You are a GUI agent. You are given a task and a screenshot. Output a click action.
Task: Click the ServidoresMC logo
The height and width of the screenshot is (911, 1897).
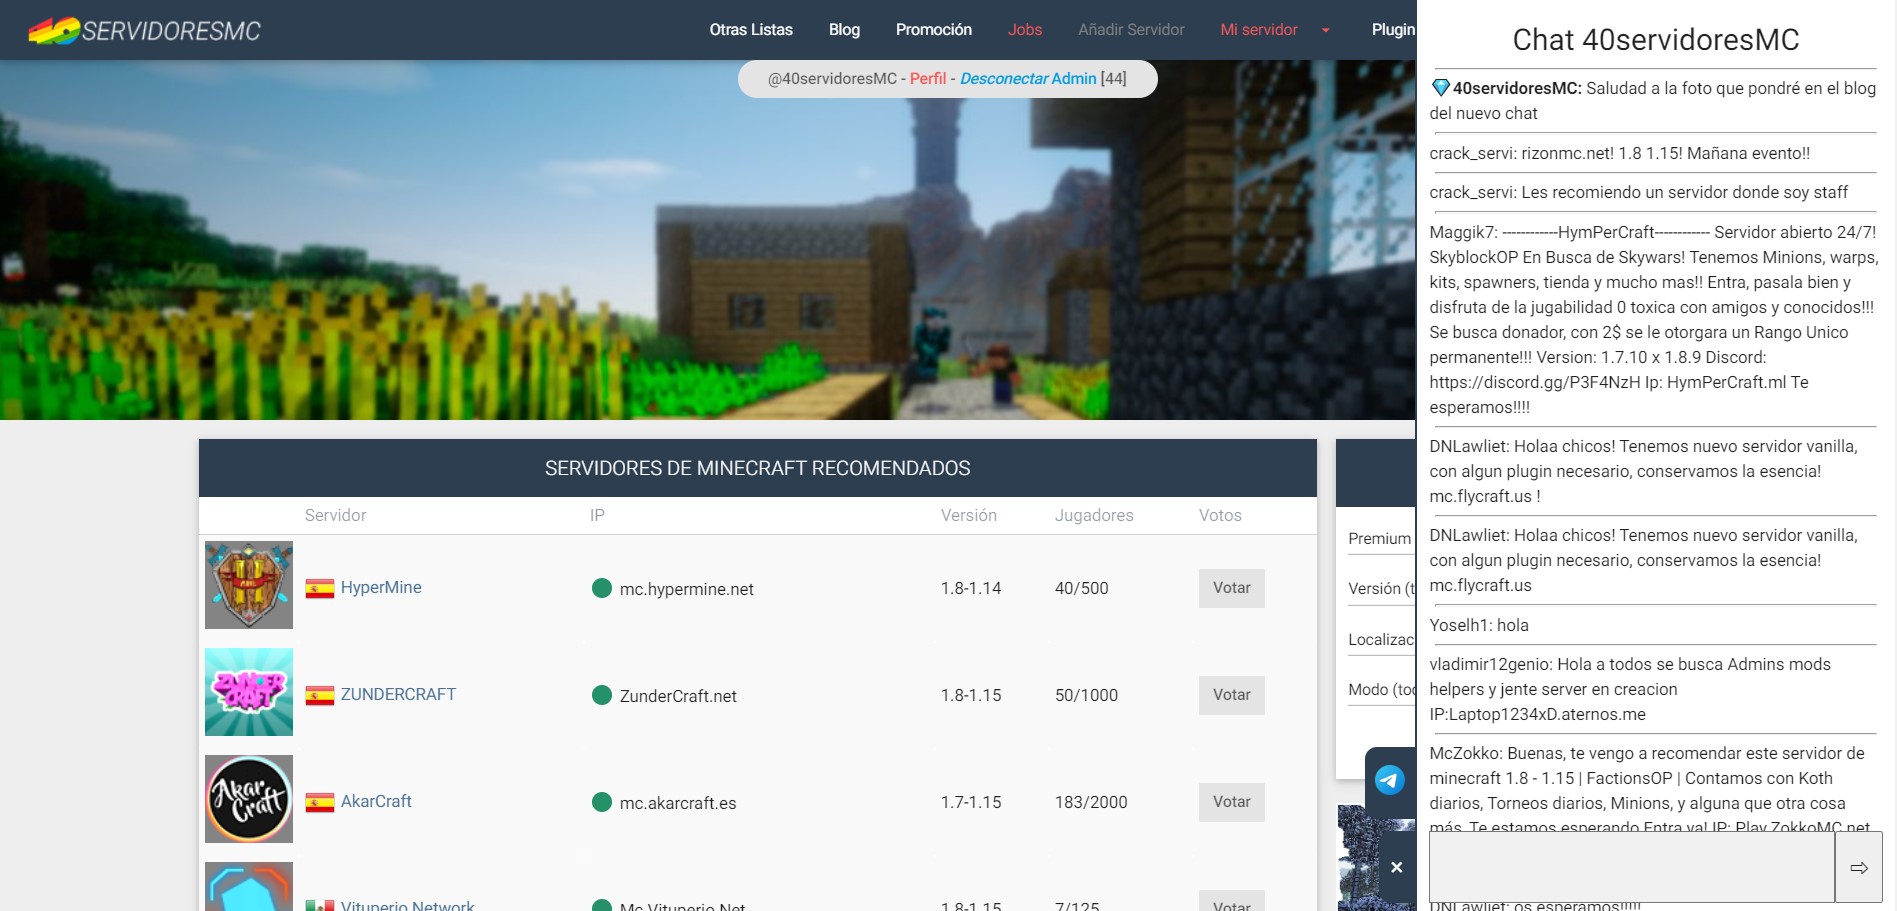(x=145, y=31)
